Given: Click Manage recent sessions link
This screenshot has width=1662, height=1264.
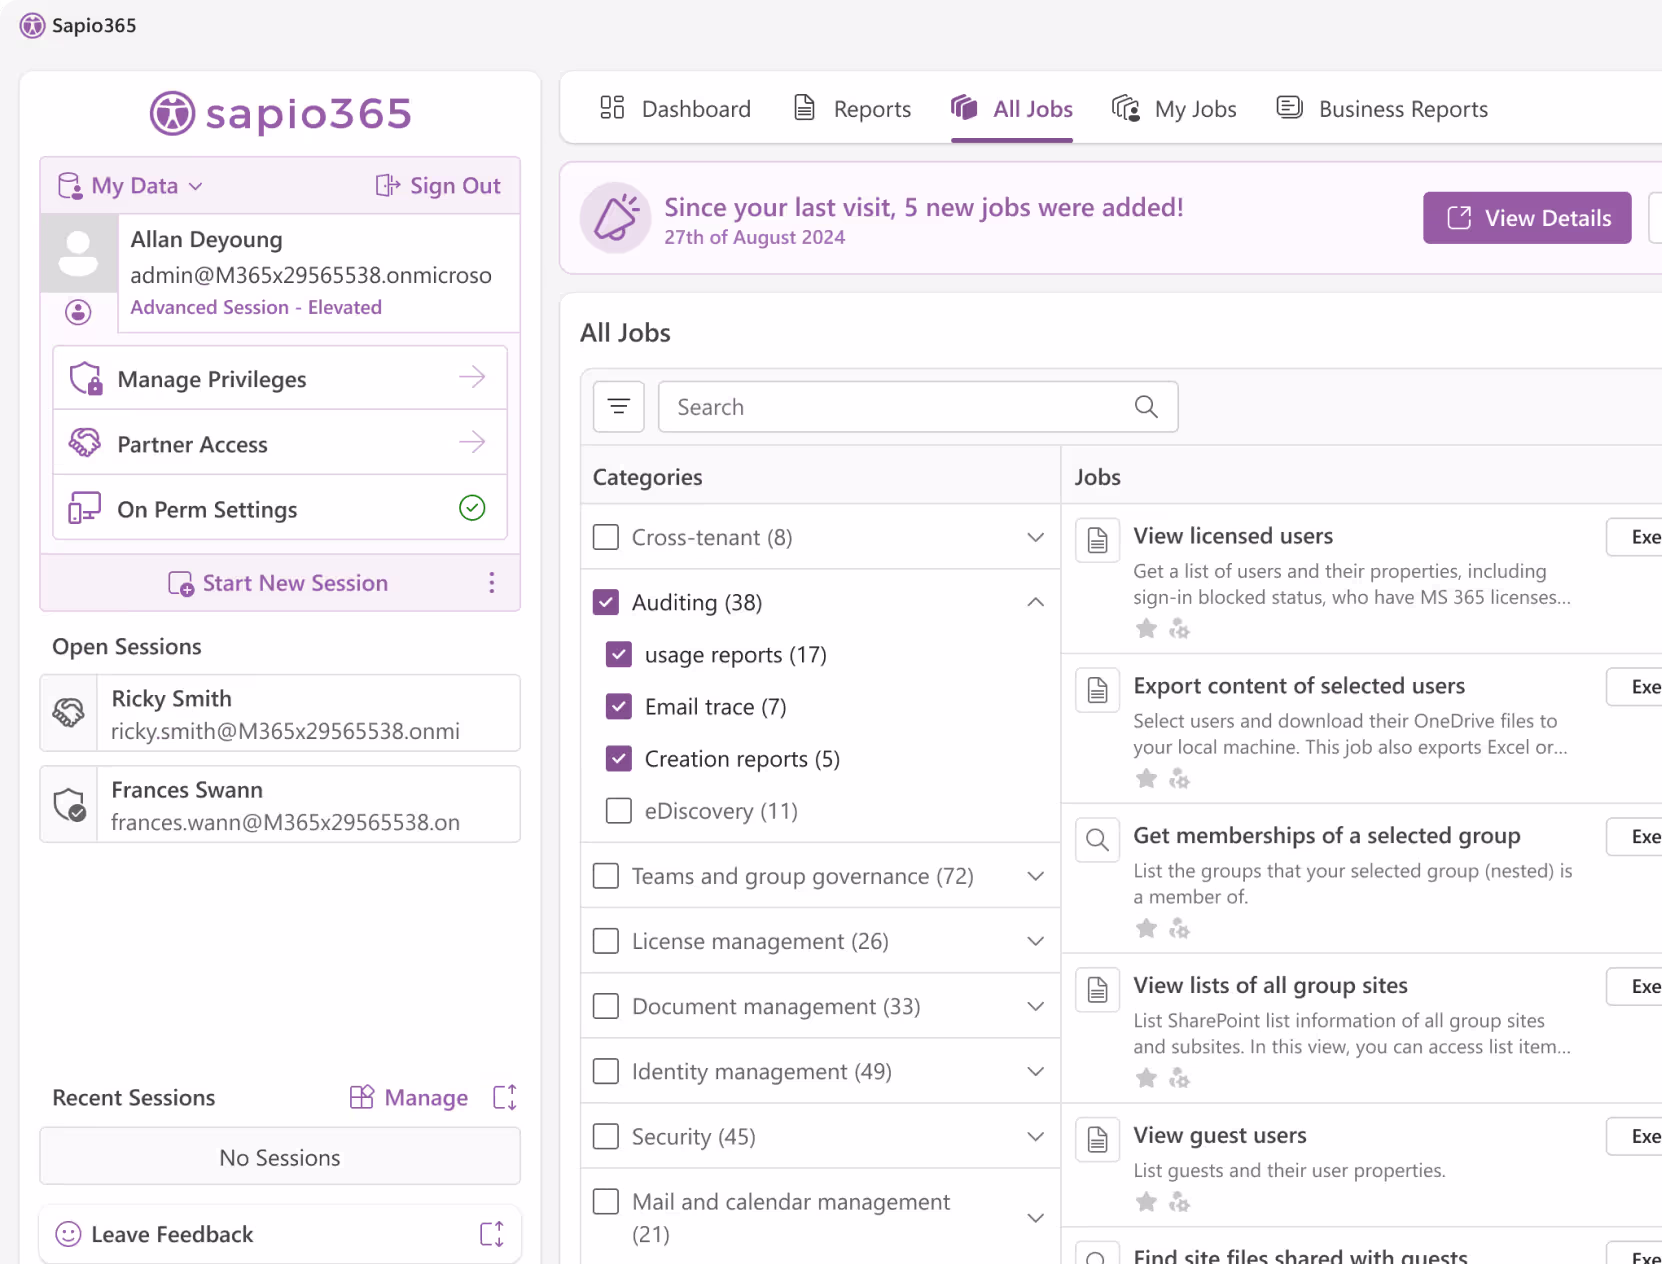Looking at the screenshot, I should 408,1098.
